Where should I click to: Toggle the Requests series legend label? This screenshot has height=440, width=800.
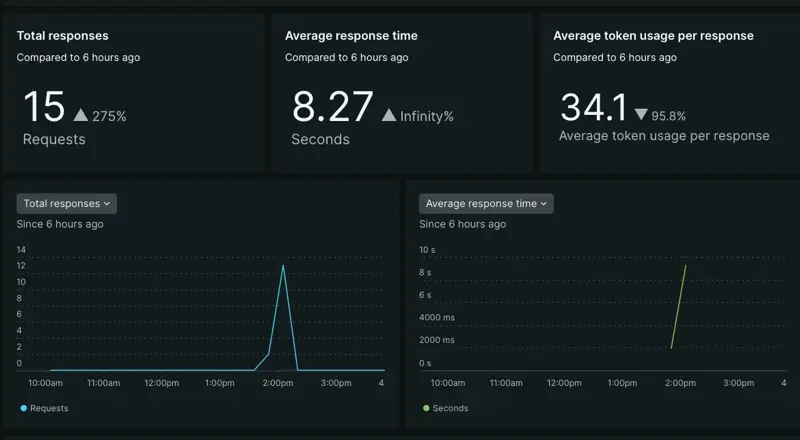(x=49, y=408)
